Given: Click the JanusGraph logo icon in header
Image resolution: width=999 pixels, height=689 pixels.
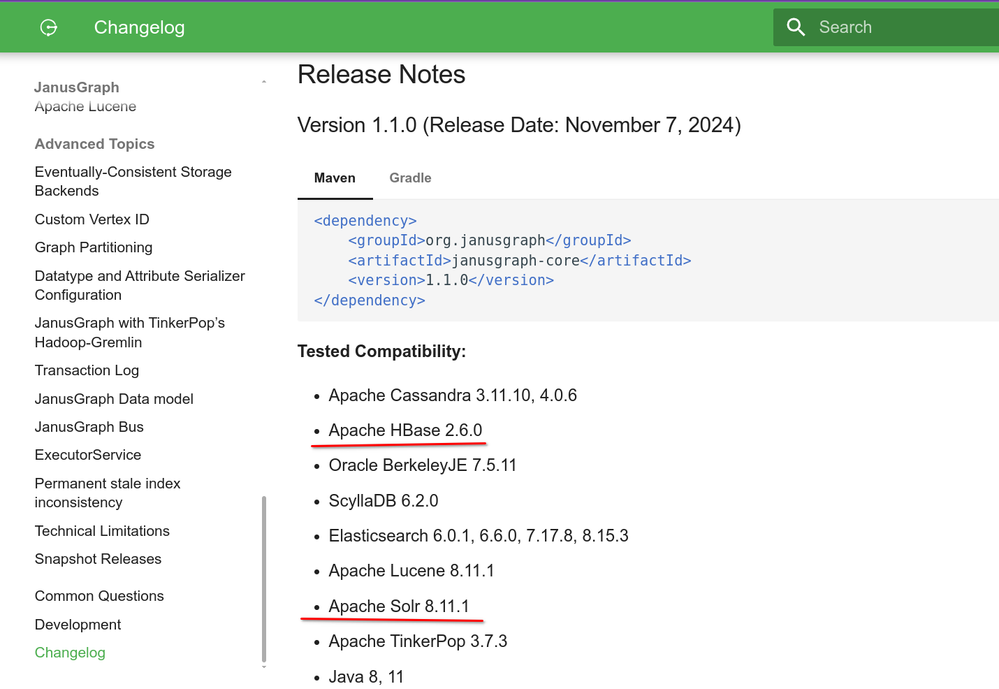Looking at the screenshot, I should (x=48, y=27).
